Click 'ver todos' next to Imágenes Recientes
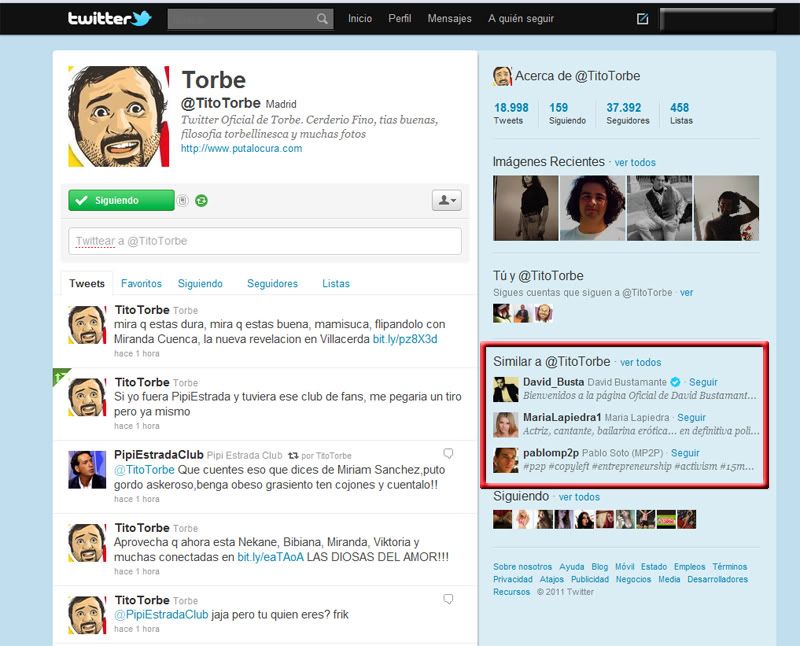800x646 pixels. 635,163
